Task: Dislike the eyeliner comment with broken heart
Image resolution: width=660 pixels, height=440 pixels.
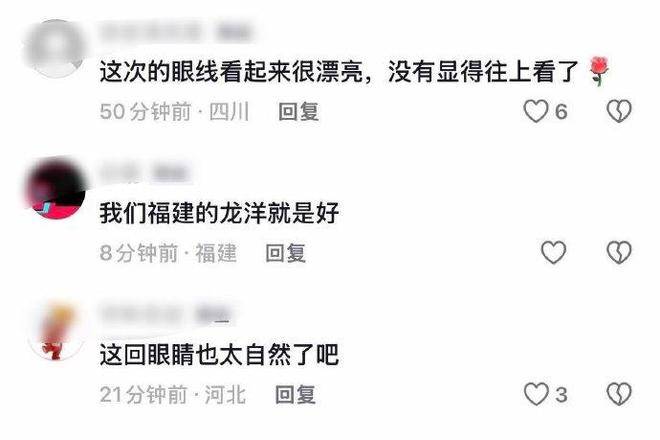Action: pos(619,111)
